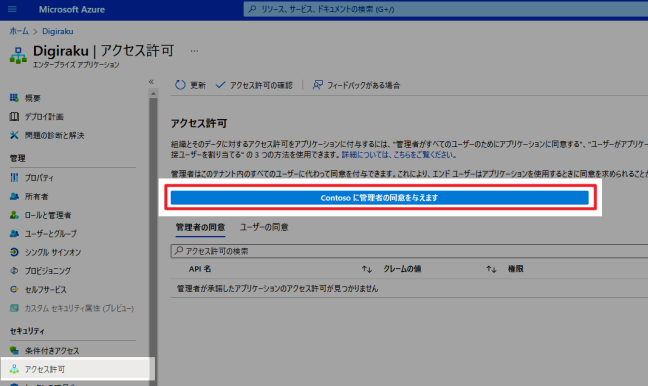Click the 概要 grid icon in sidebar
The width and height of the screenshot is (648, 386).
coord(14,98)
